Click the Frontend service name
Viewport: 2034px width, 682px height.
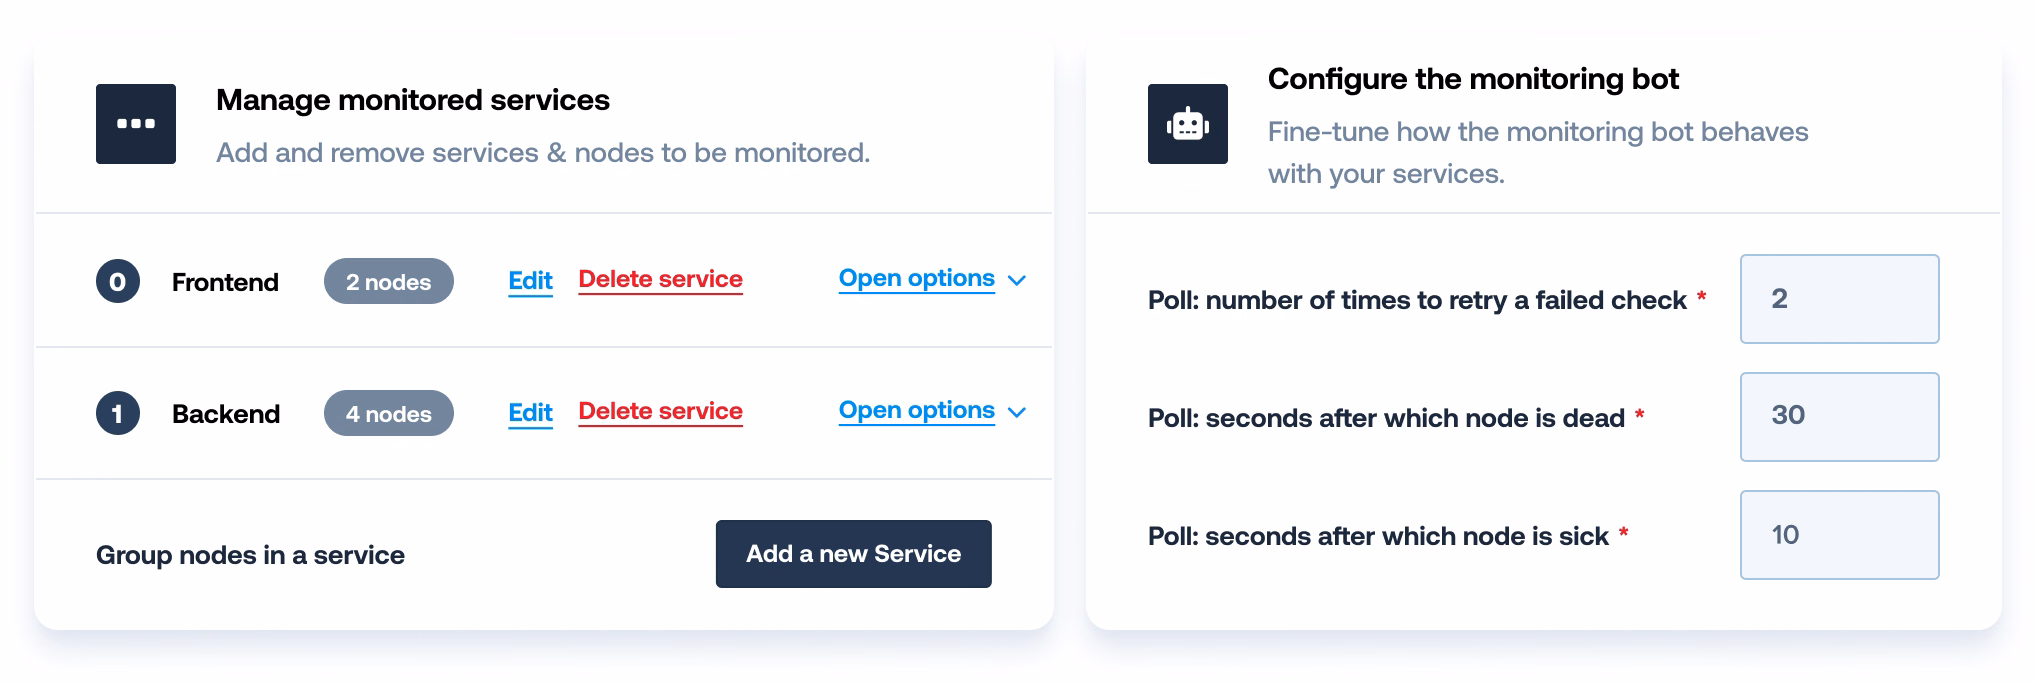(225, 283)
